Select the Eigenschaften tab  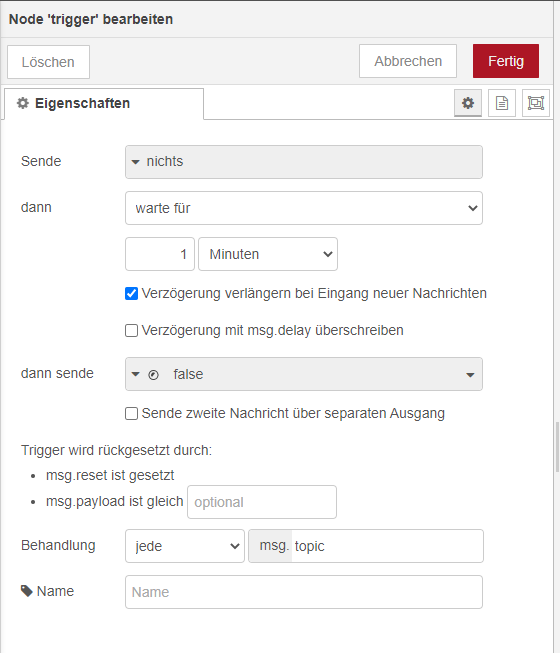coord(104,104)
